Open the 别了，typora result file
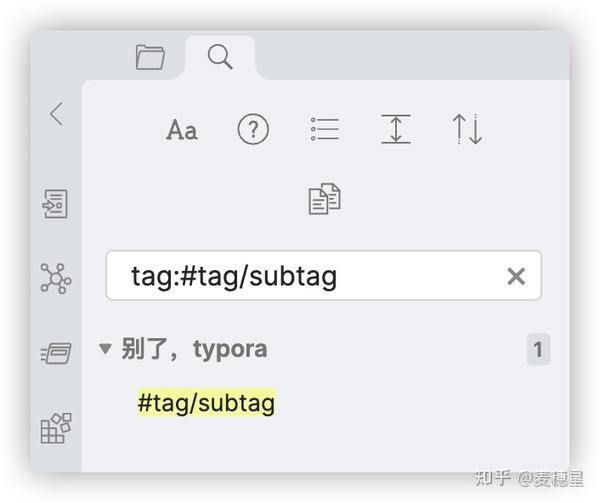The image size is (600, 503). pos(195,350)
